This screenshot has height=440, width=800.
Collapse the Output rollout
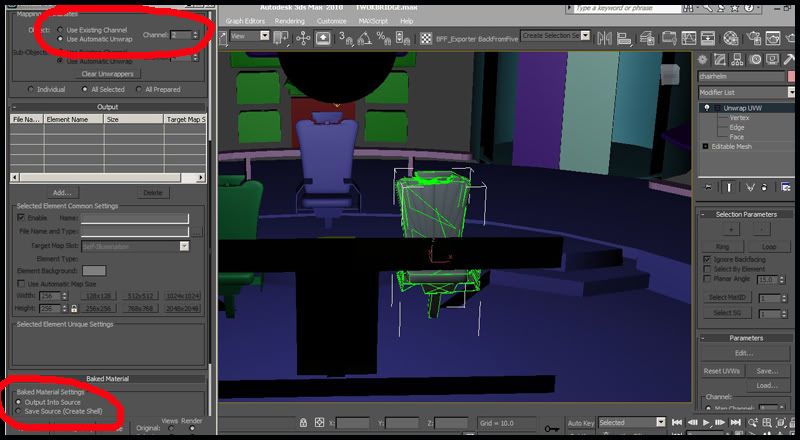click(108, 107)
